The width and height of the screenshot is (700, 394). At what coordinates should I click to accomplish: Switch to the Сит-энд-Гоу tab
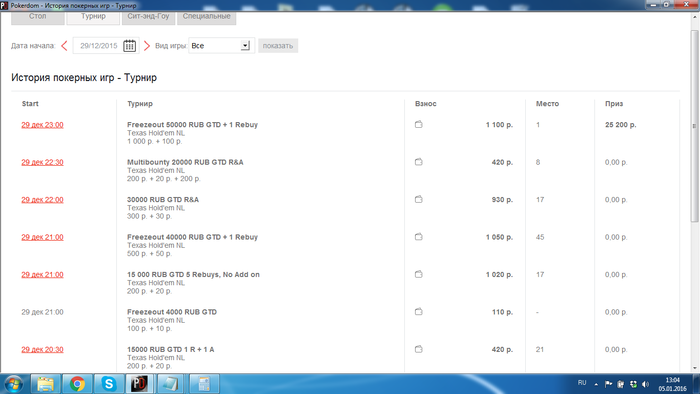(148, 17)
